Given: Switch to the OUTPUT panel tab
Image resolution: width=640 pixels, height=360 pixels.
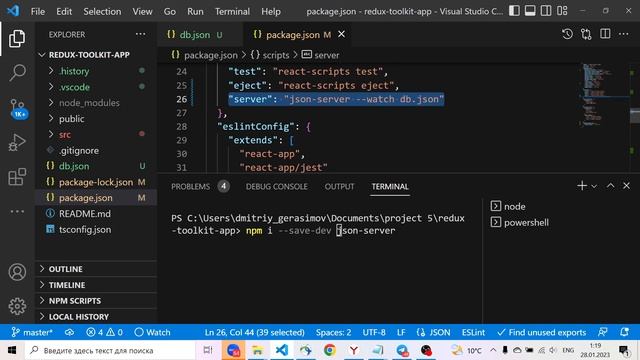Looking at the screenshot, I should click(x=339, y=187).
